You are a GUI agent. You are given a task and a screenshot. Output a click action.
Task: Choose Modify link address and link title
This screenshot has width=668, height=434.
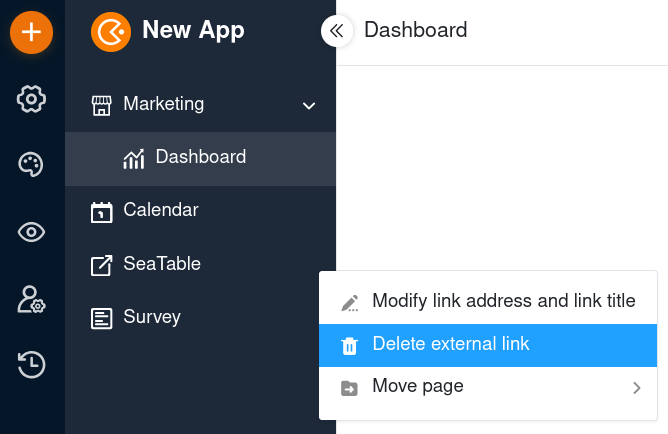[488, 301]
